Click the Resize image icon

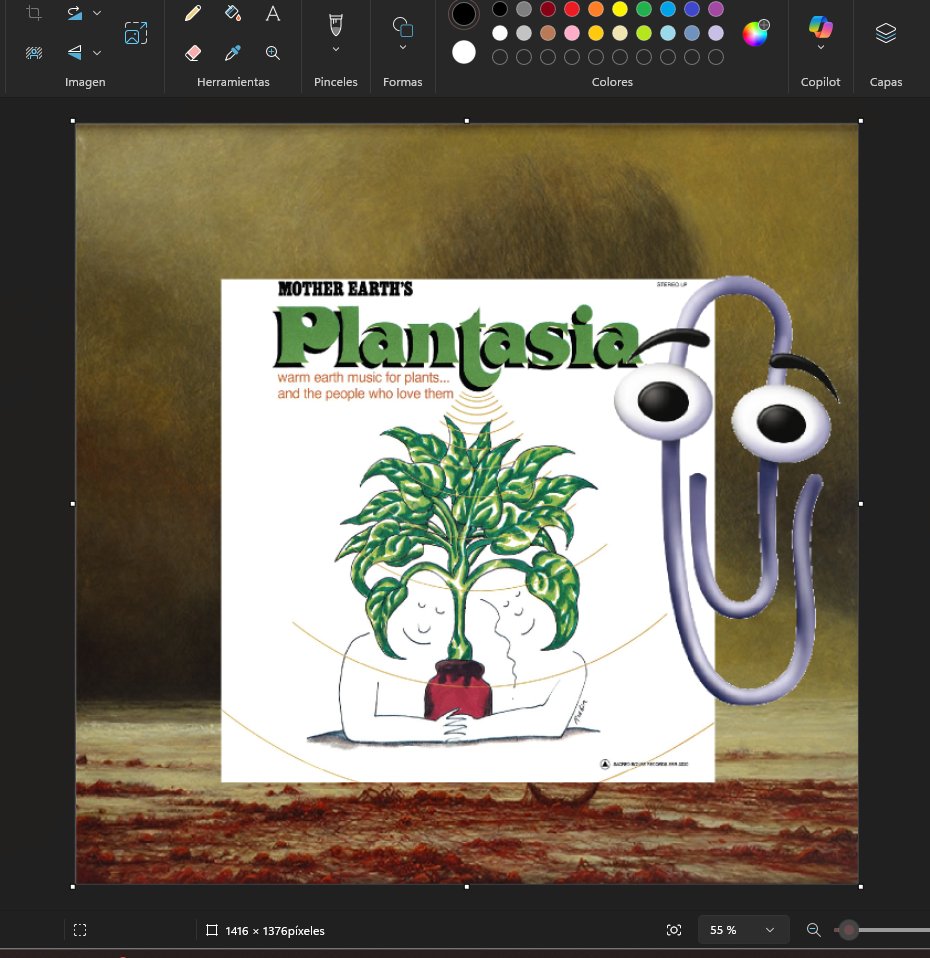point(136,33)
